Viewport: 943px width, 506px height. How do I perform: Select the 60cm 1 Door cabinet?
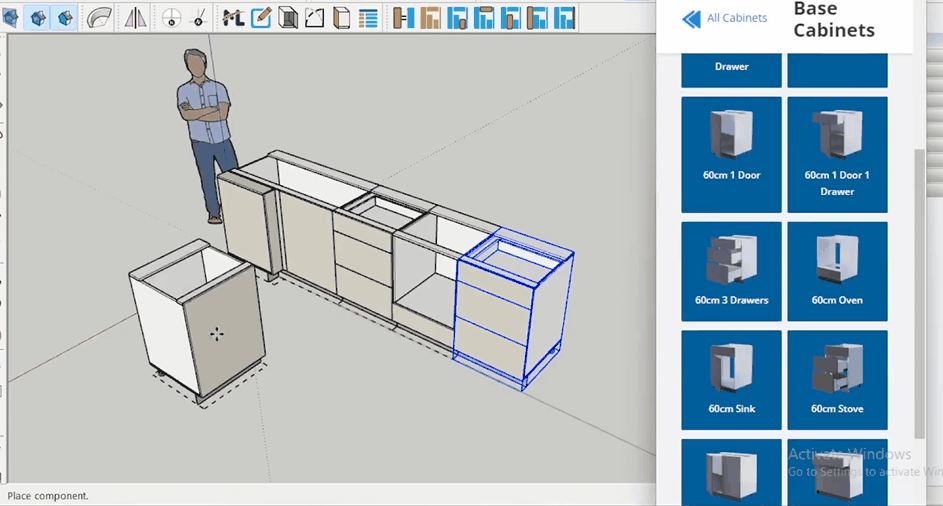pos(731,154)
